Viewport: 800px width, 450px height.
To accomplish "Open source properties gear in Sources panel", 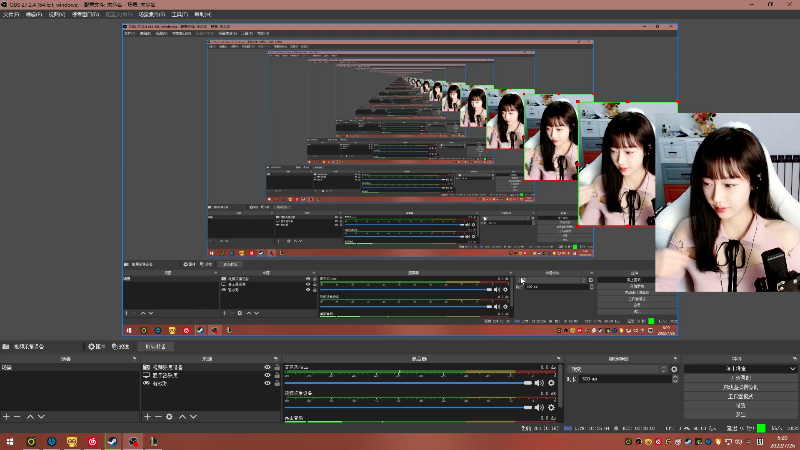I will (169, 417).
